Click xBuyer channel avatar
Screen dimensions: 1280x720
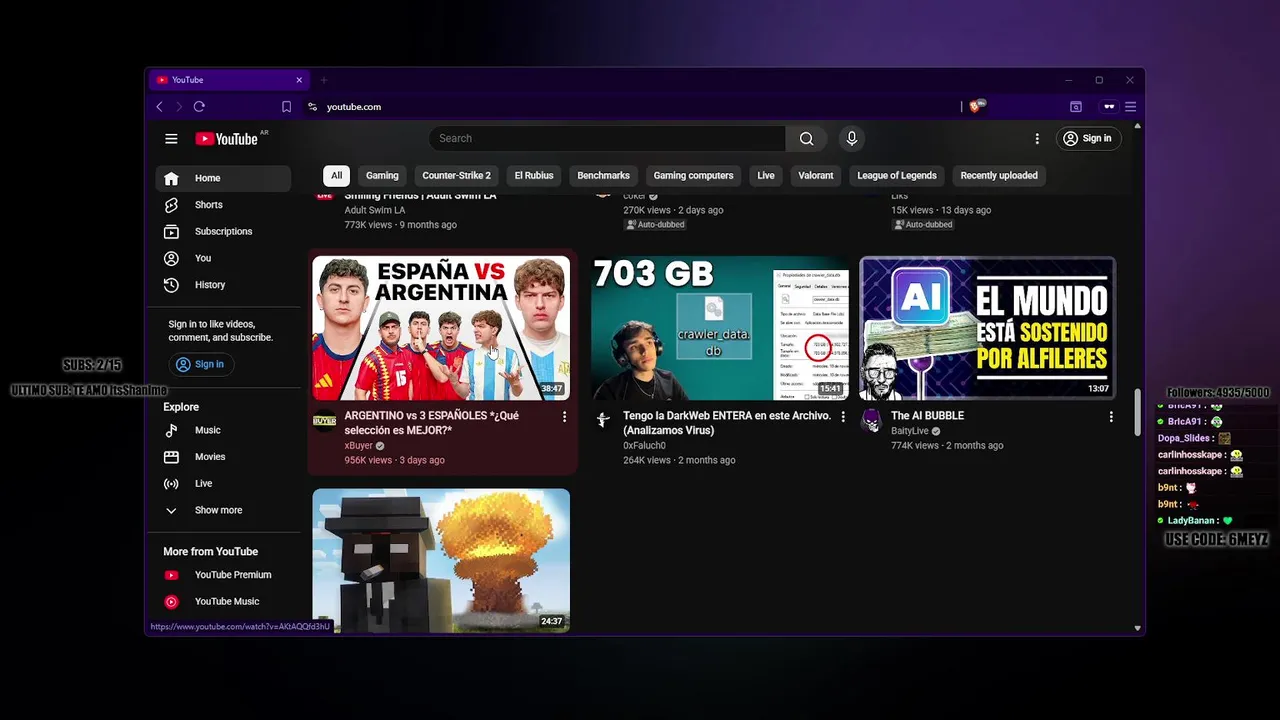click(x=324, y=421)
